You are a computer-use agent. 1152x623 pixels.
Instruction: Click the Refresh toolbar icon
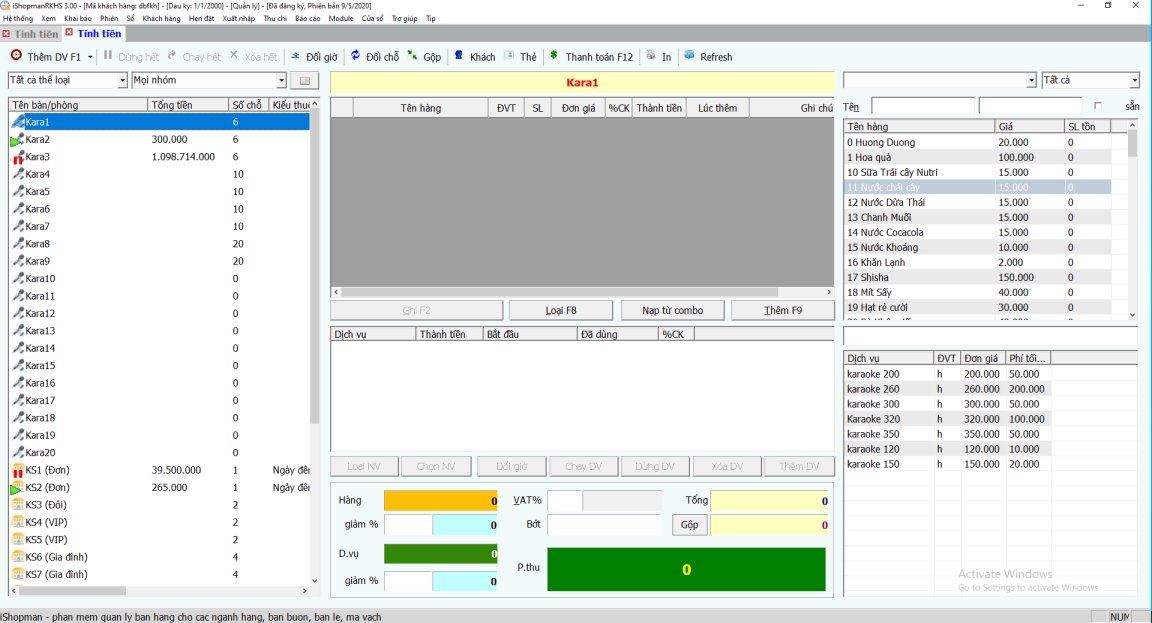click(689, 57)
